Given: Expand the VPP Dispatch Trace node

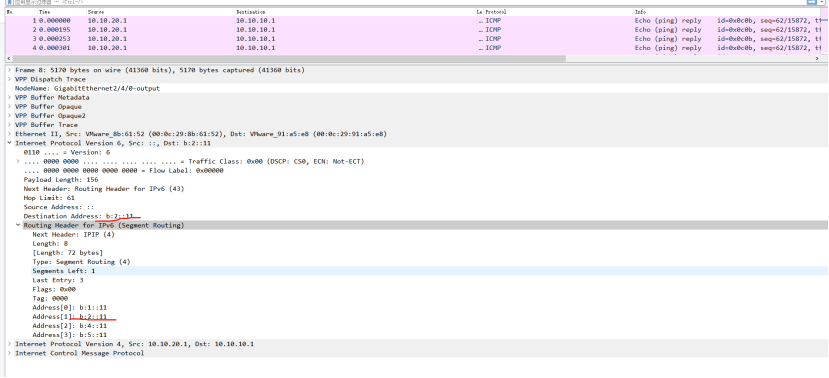Looking at the screenshot, I should pyautogui.click(x=10, y=79).
